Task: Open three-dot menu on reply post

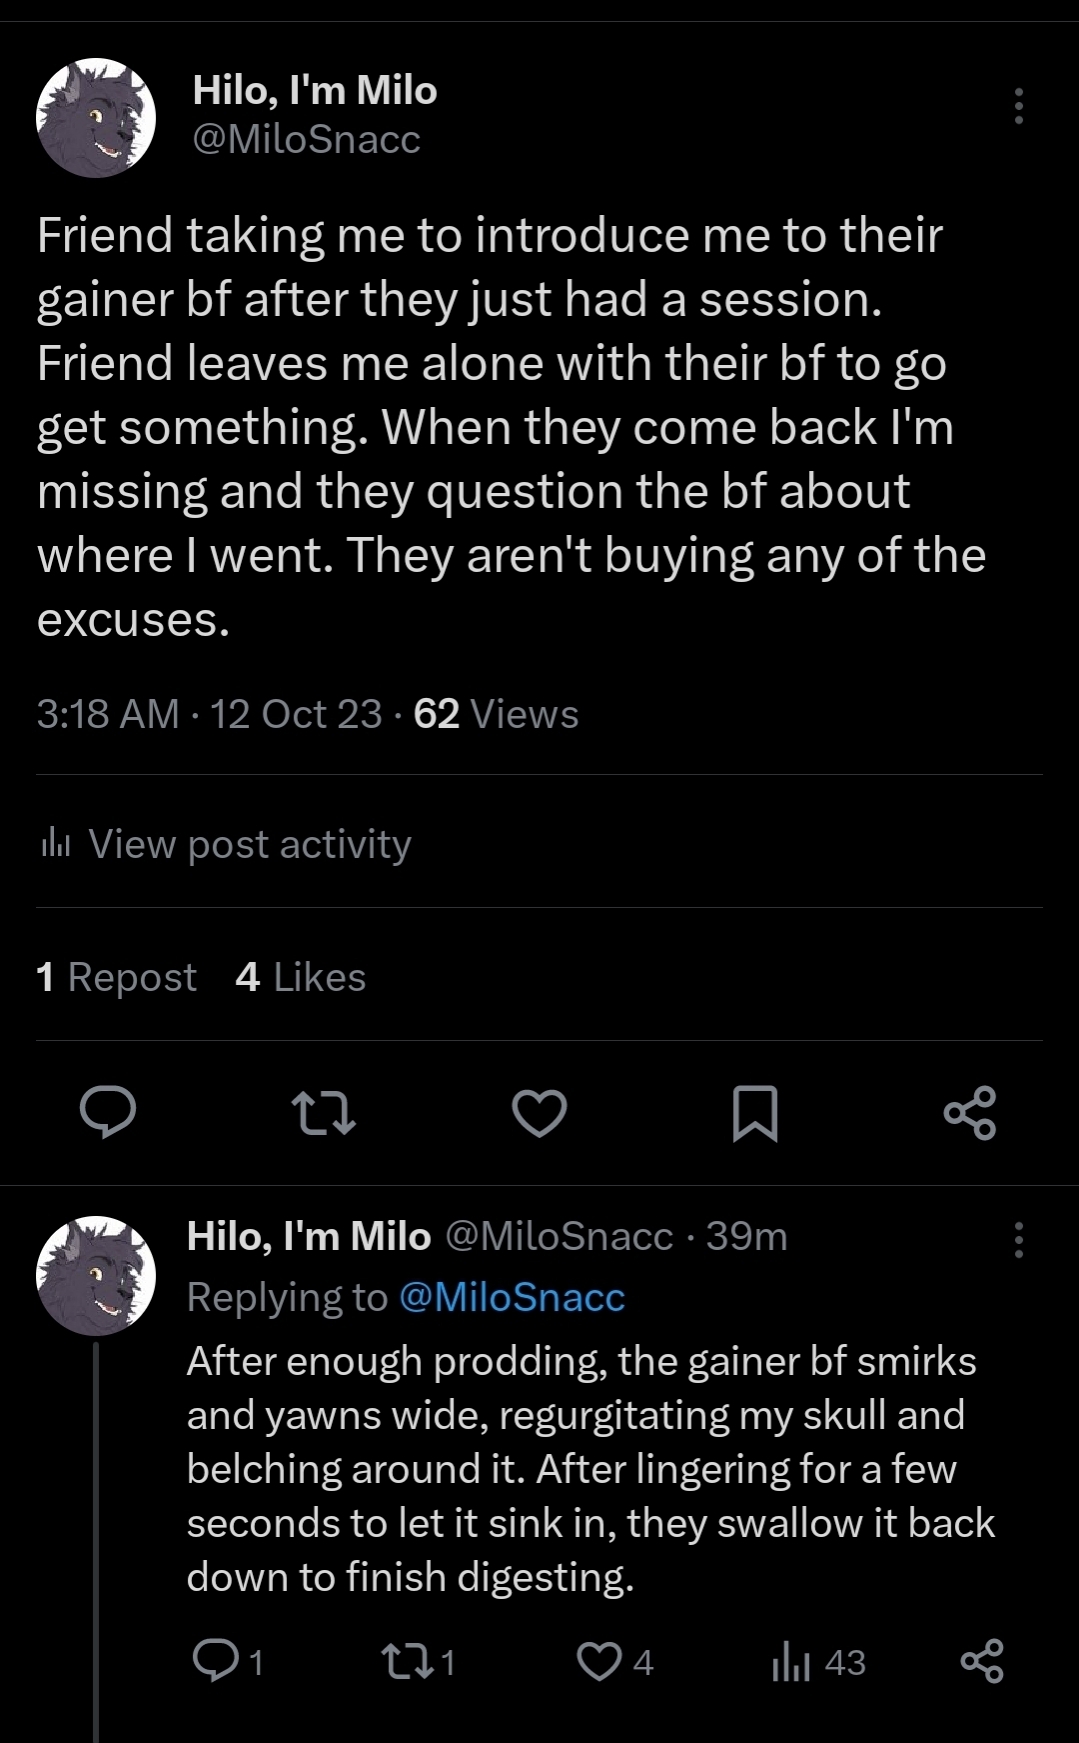Action: [1018, 1240]
